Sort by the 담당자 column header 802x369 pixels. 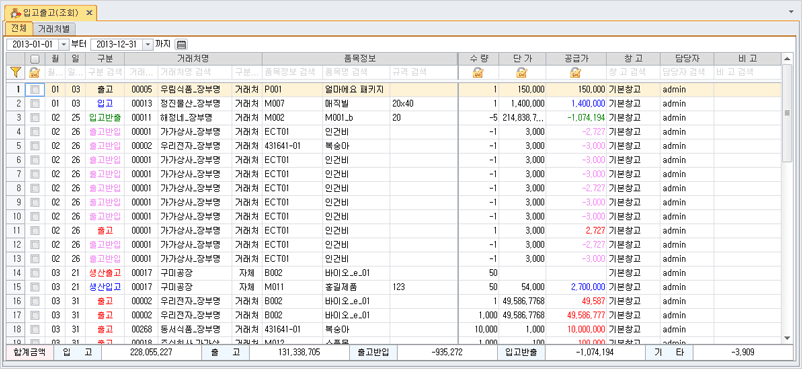[686, 59]
